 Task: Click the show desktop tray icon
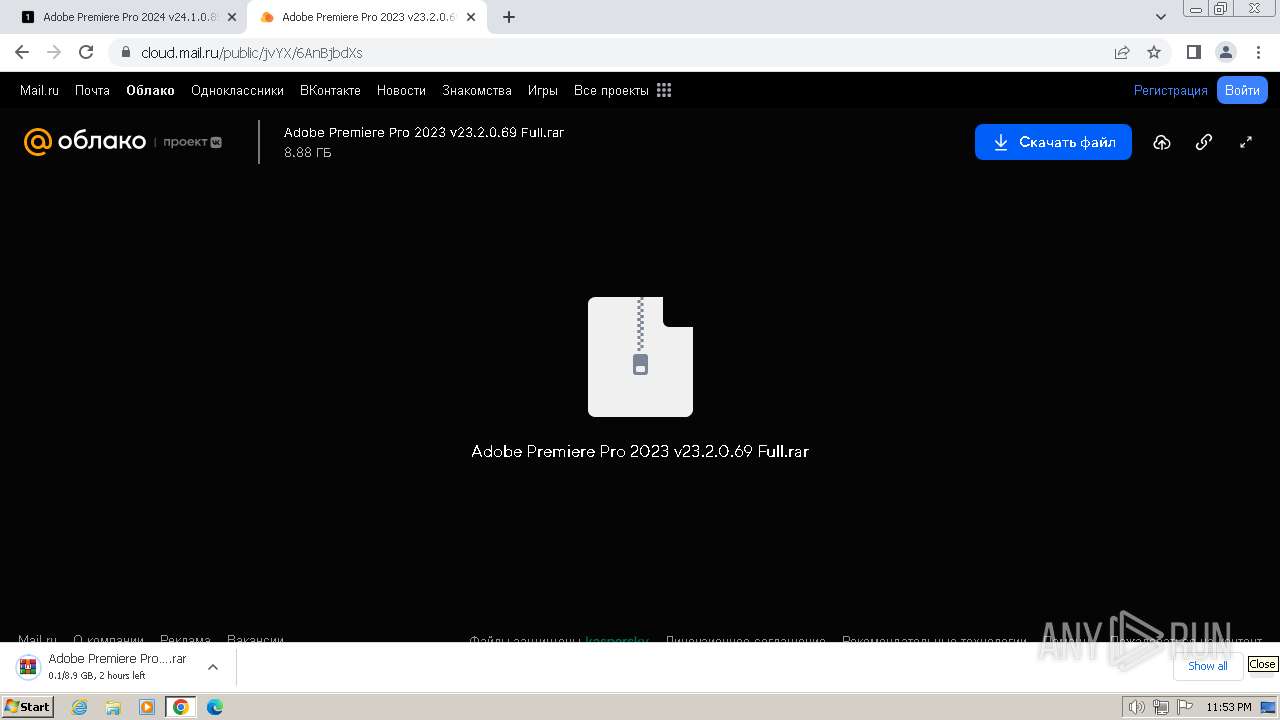[1270, 707]
